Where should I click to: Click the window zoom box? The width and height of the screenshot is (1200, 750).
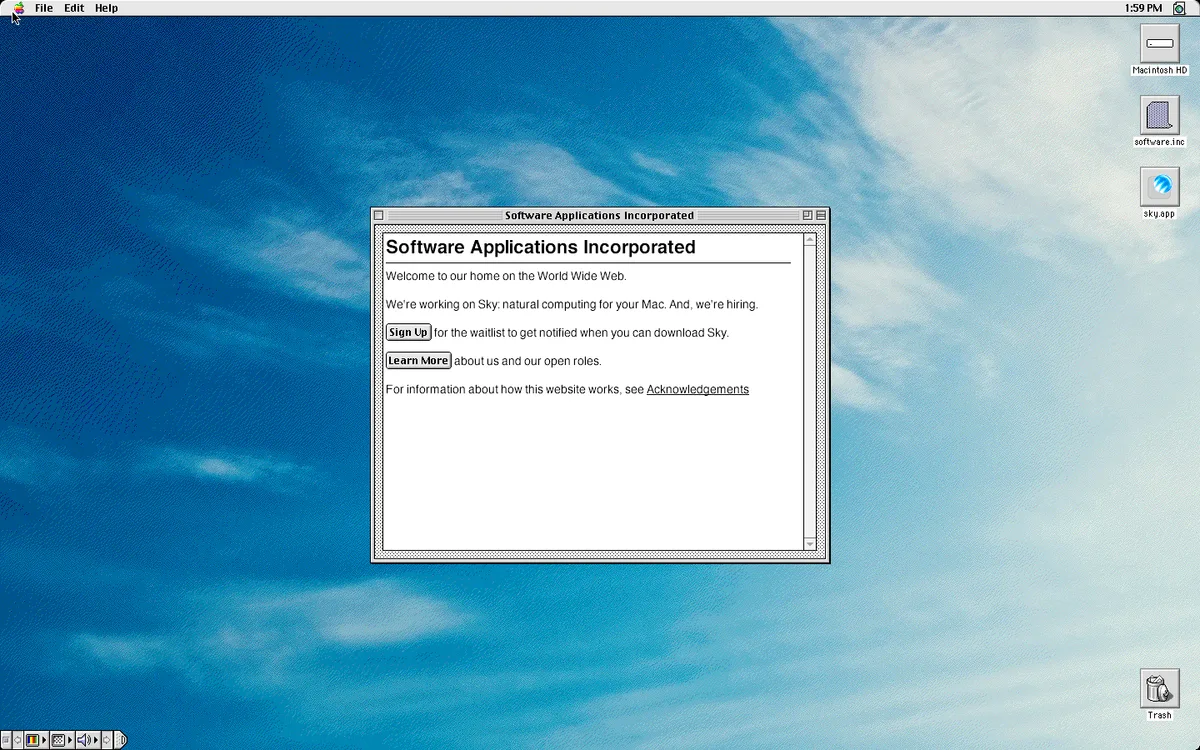pos(807,215)
